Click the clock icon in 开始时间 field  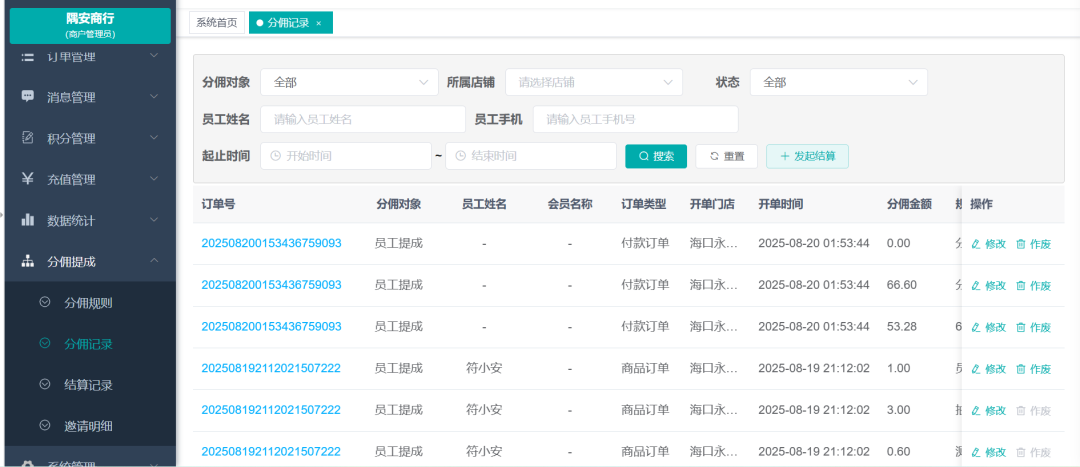pyautogui.click(x=276, y=157)
